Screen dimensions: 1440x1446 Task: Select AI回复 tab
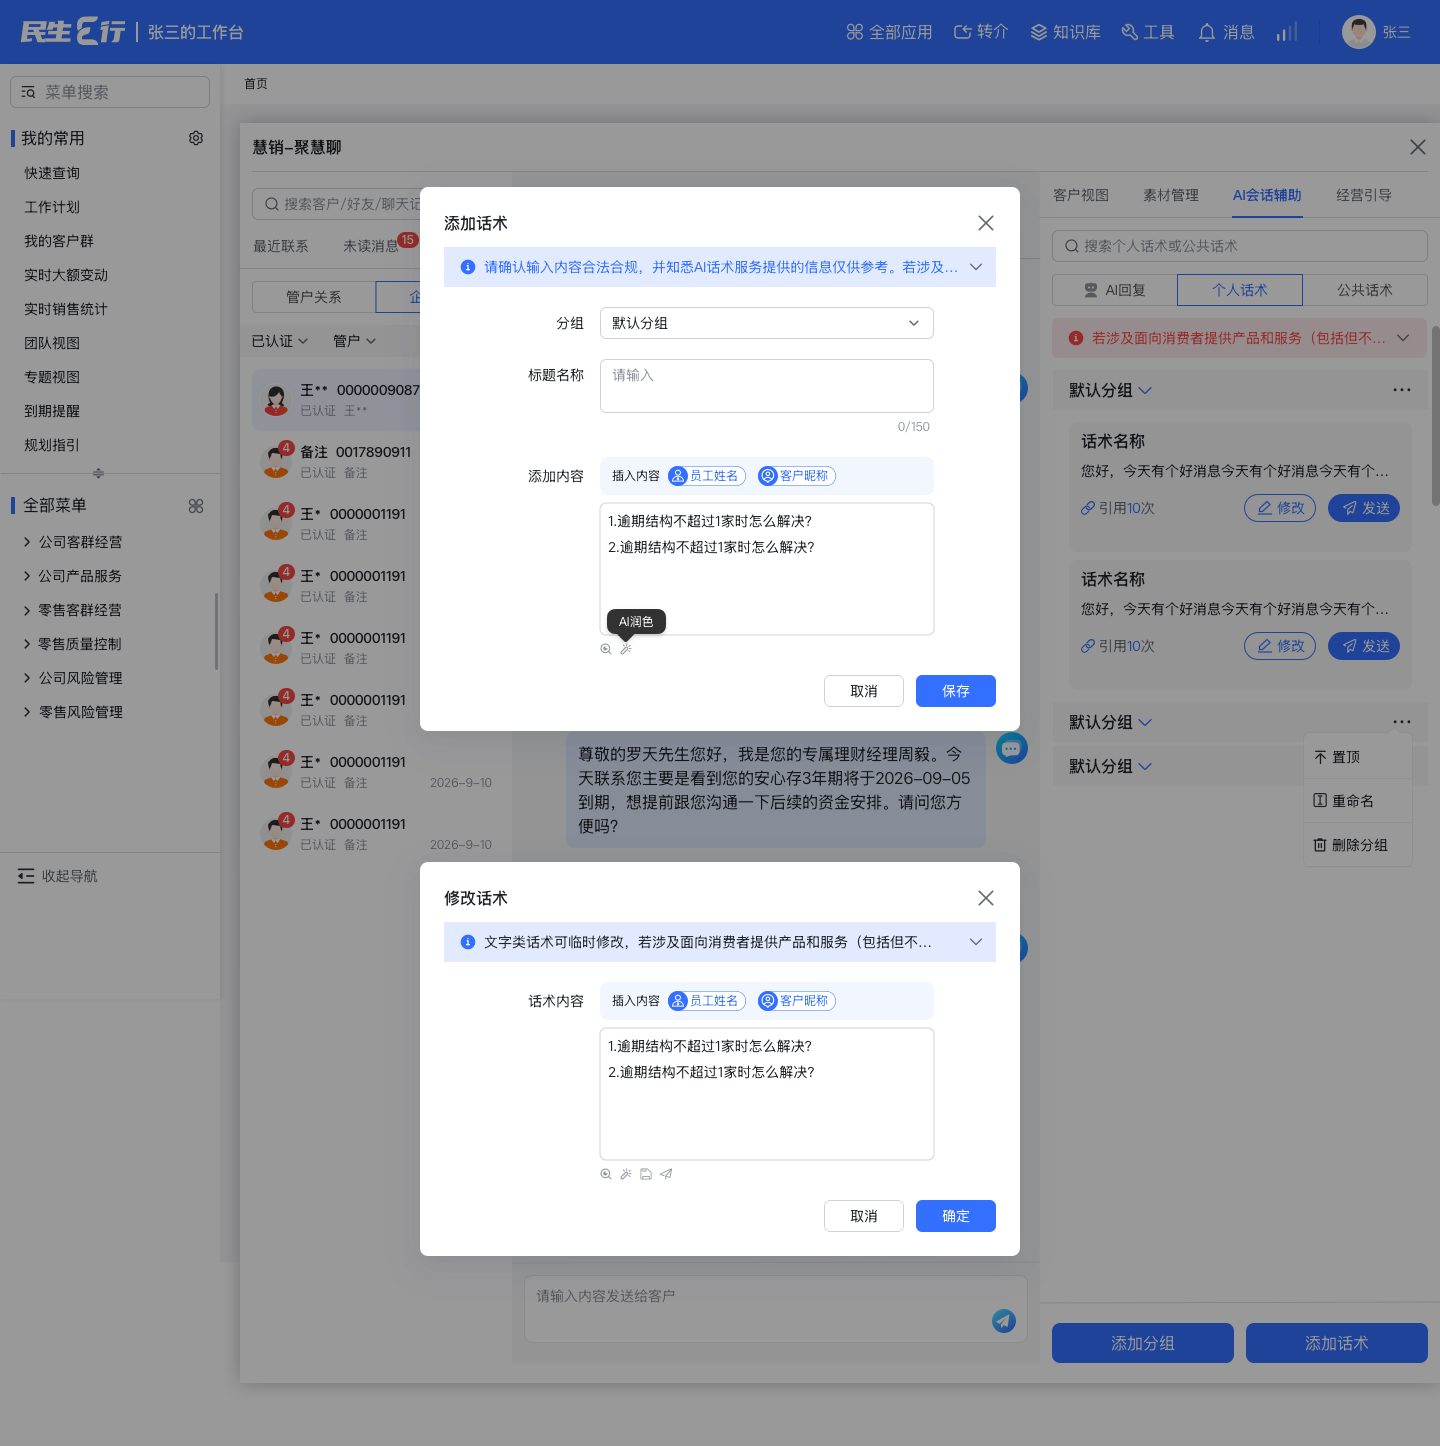point(1115,290)
